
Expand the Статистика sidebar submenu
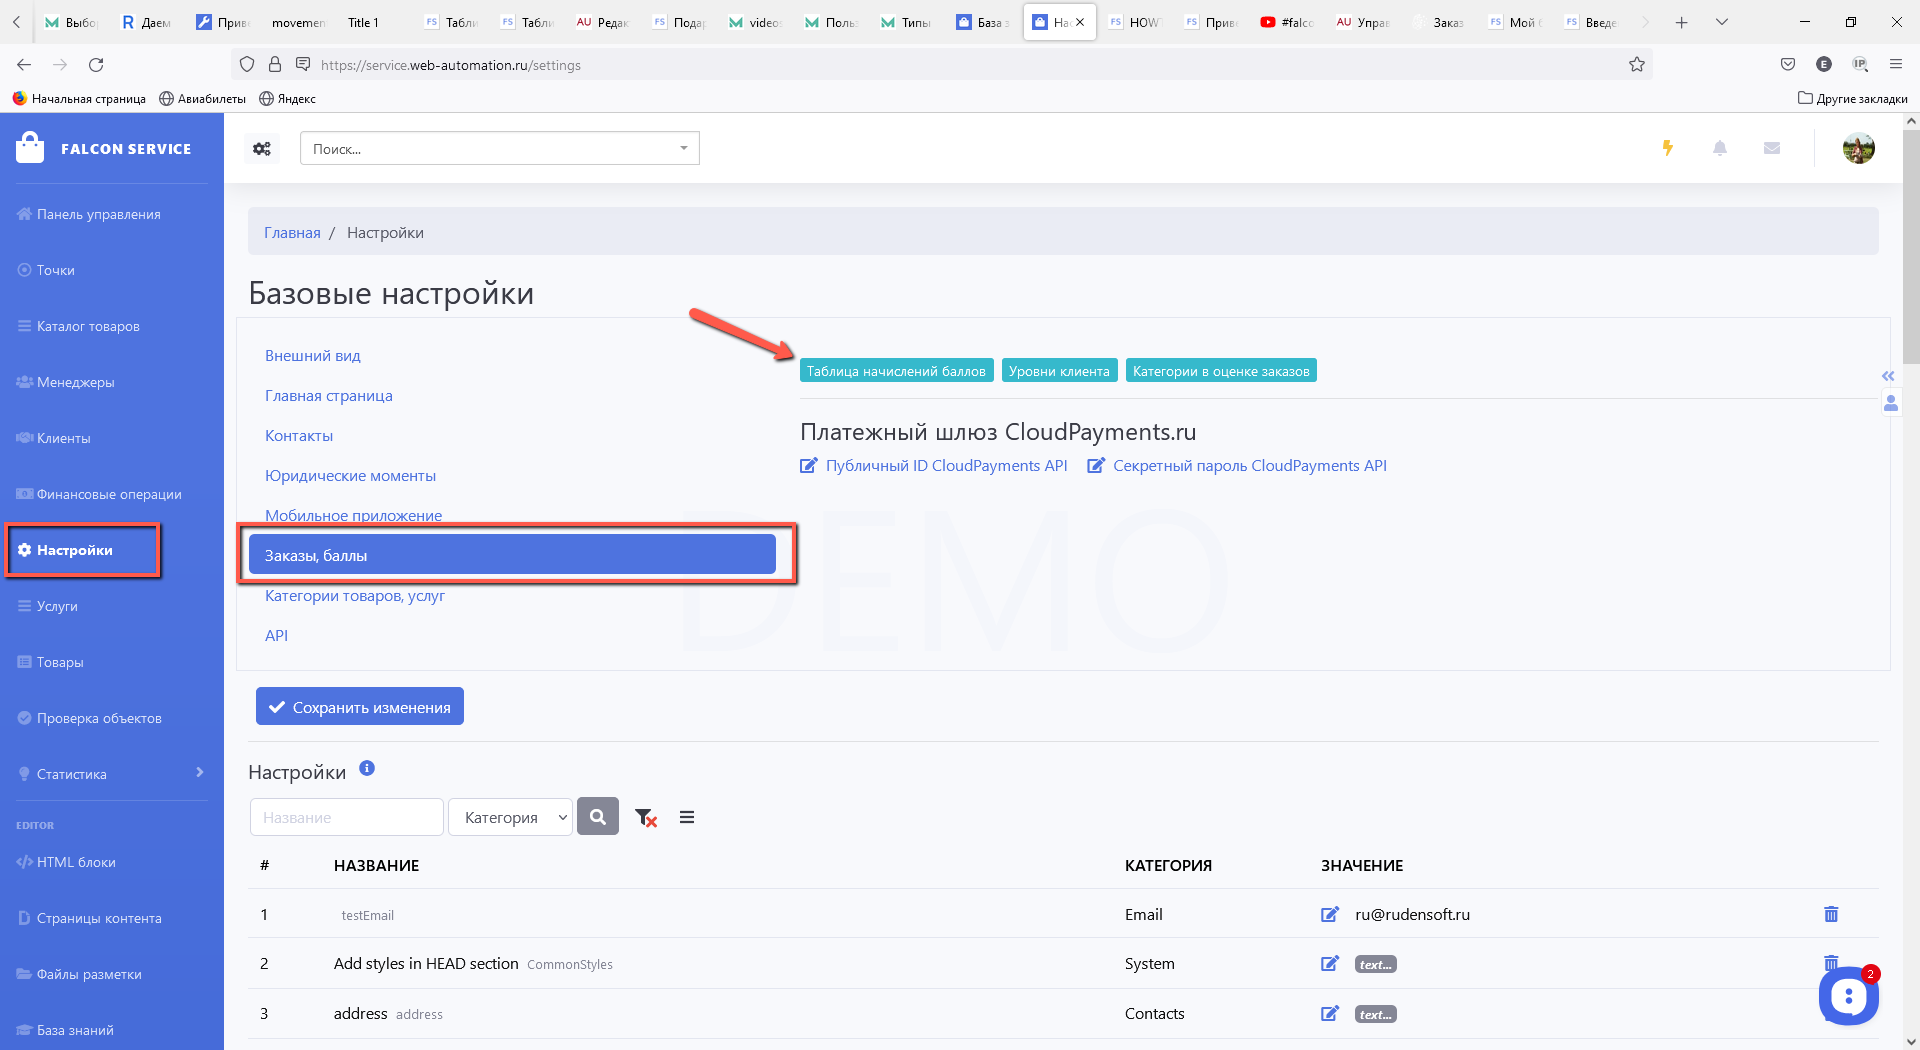[199, 773]
